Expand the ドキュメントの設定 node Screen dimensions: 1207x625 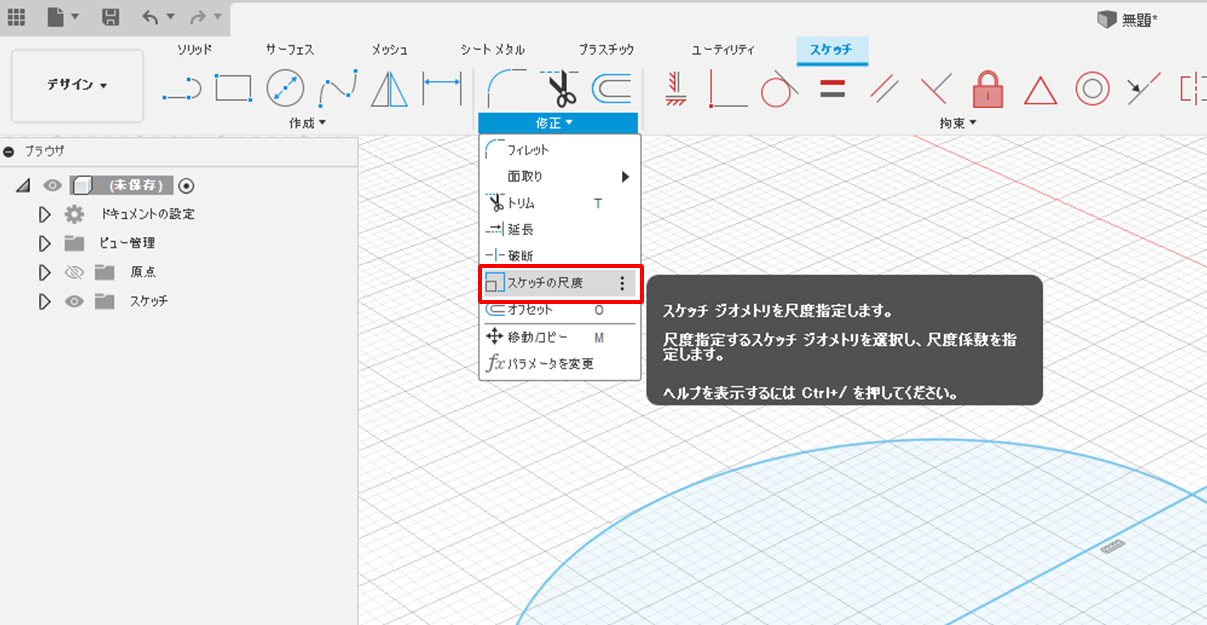(x=44, y=214)
